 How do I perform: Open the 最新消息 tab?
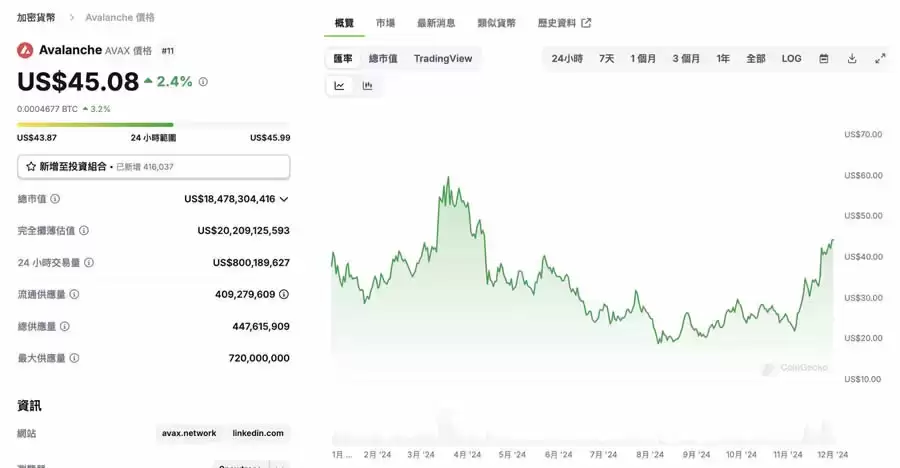(x=436, y=23)
